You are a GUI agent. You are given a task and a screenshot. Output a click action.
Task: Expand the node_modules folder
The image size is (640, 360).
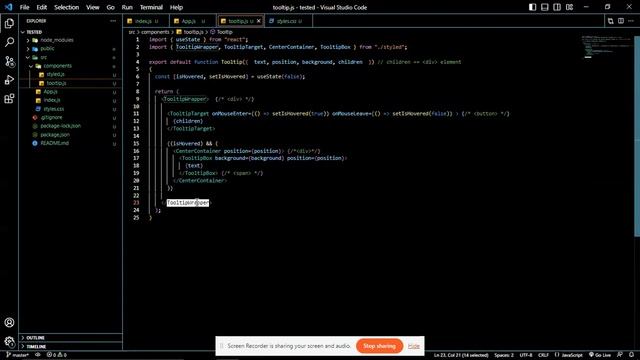point(71,40)
